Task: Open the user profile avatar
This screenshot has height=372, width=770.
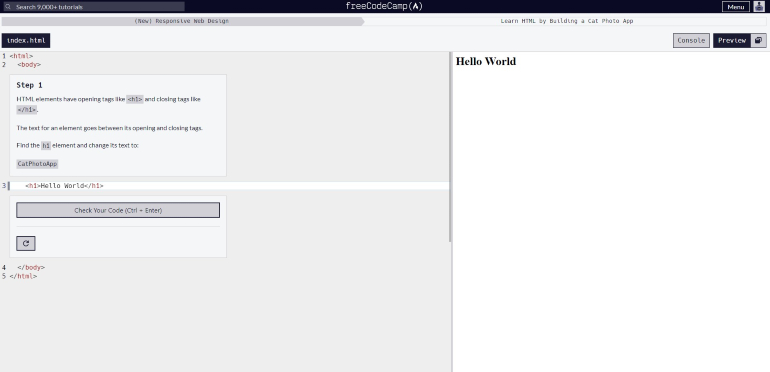Action: (759, 6)
